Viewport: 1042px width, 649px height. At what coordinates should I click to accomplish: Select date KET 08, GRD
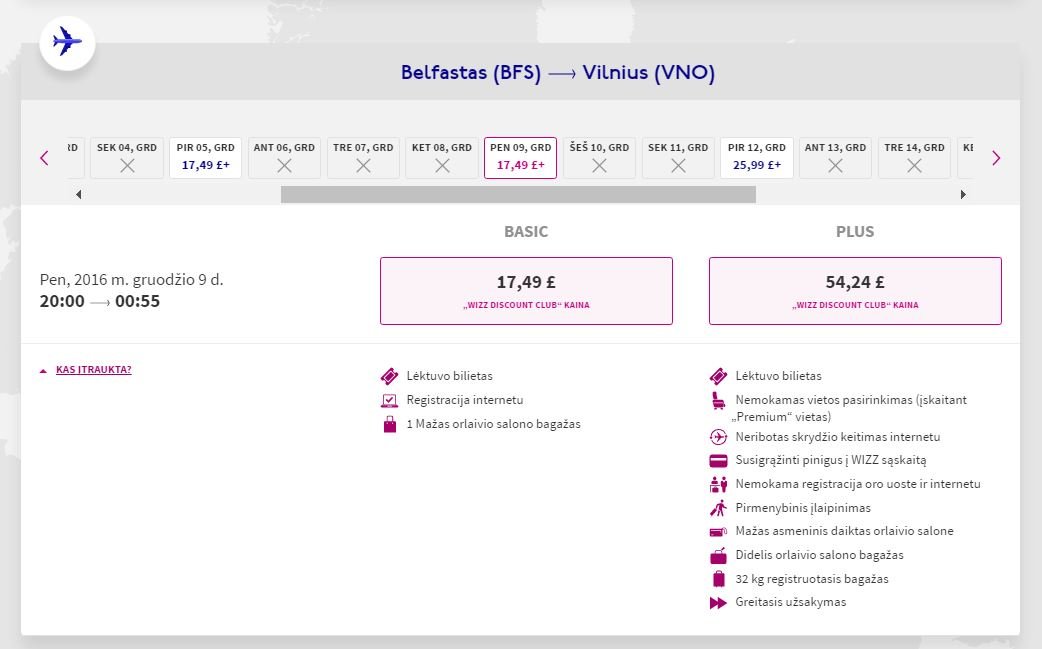[x=442, y=158]
